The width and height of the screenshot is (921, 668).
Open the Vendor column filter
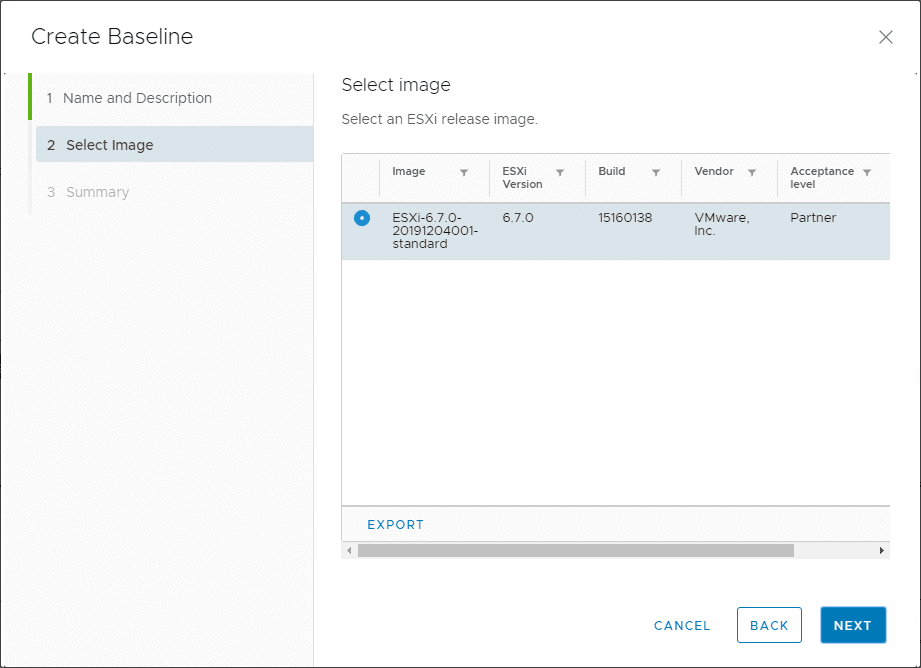tap(752, 172)
